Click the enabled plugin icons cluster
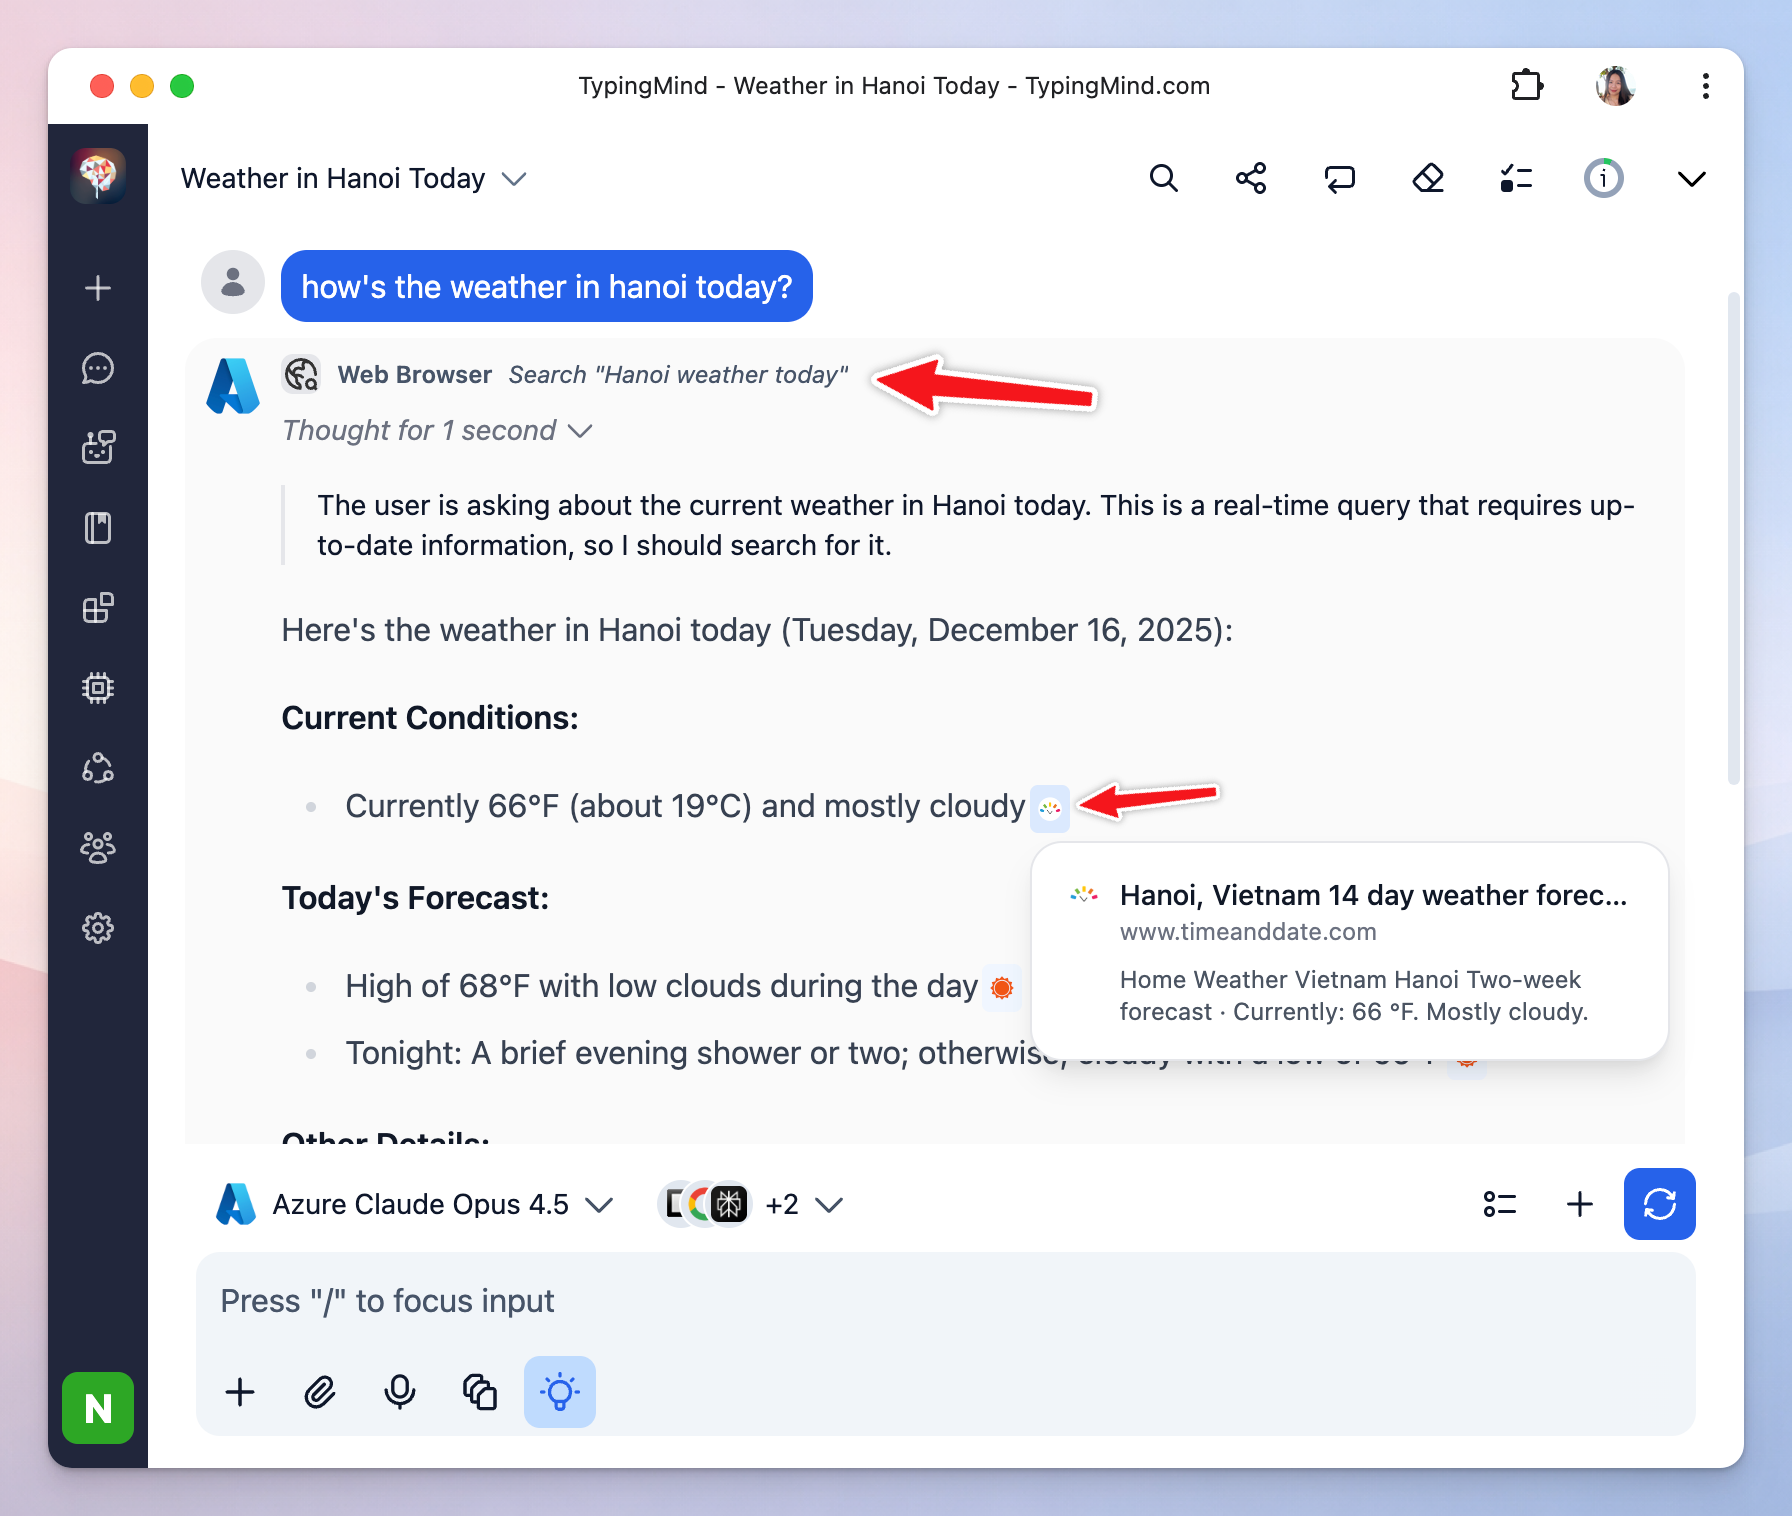 pos(704,1204)
